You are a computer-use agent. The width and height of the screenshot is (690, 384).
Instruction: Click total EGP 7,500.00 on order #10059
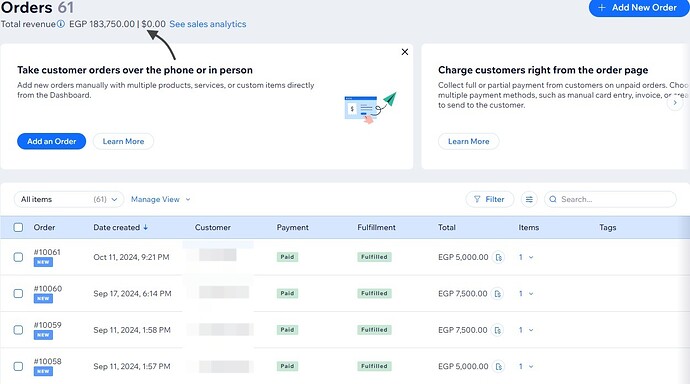[x=462, y=330]
